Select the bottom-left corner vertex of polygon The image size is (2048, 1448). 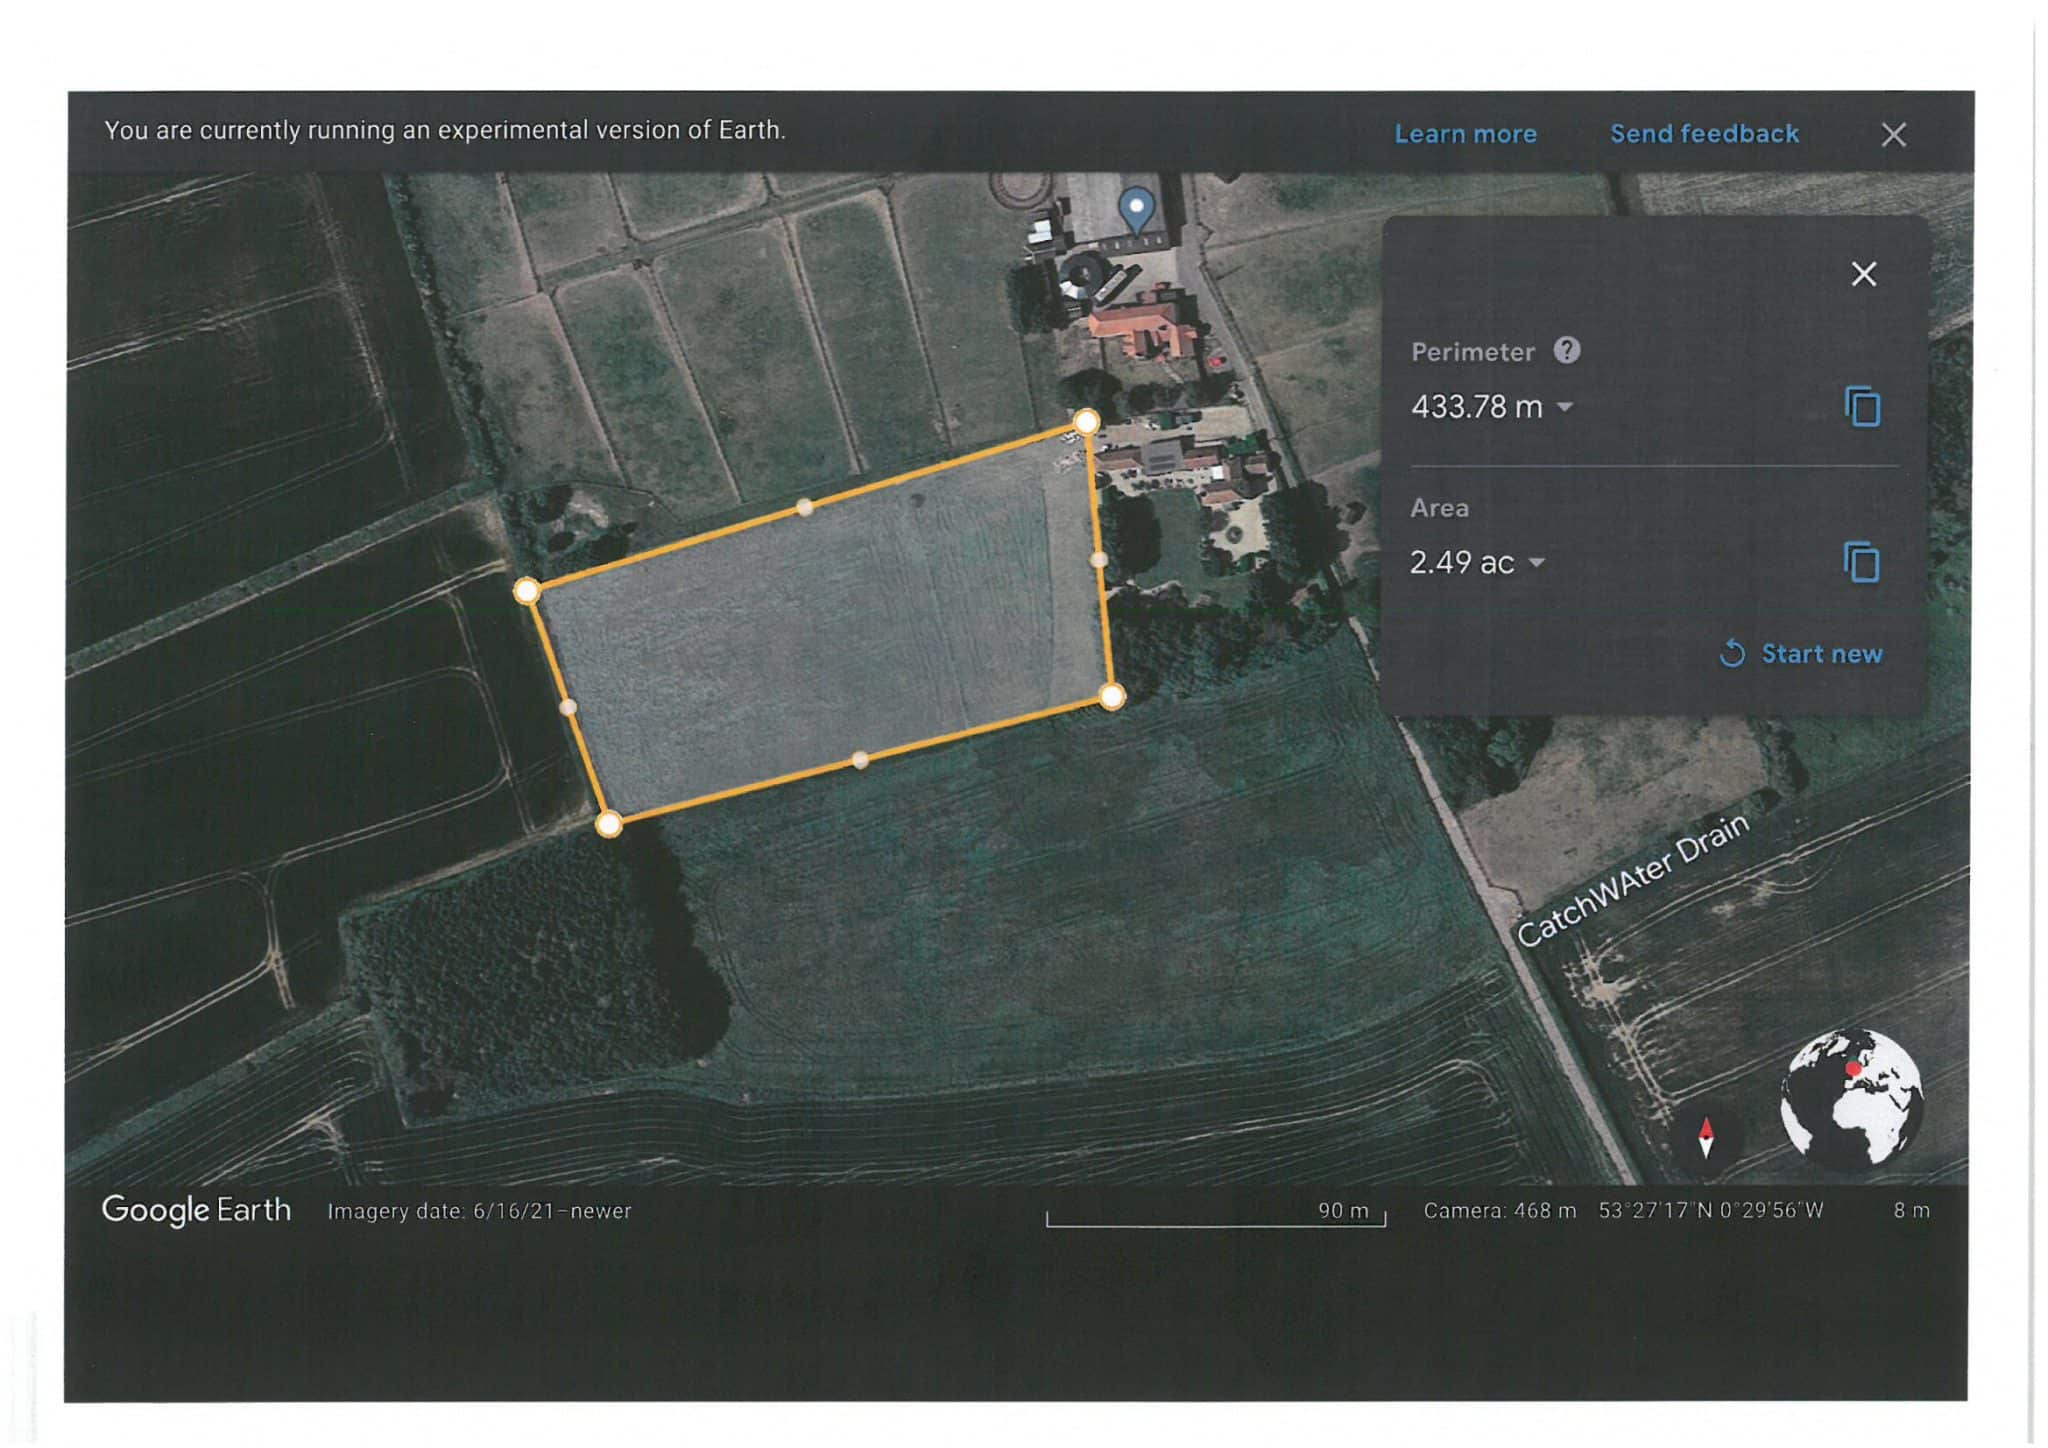[609, 824]
